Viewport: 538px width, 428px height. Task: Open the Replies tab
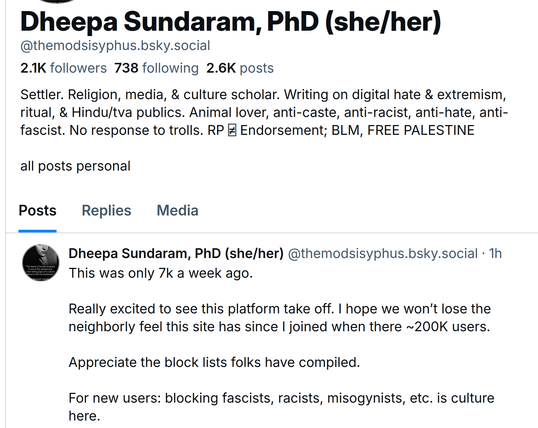(x=106, y=210)
